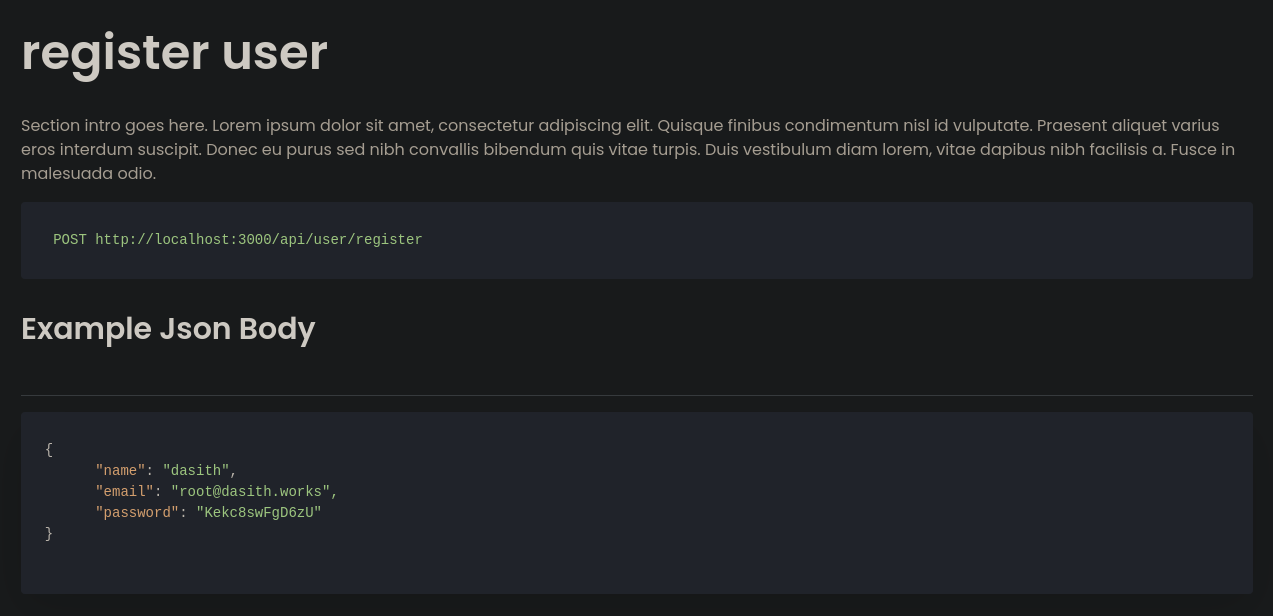Click the horizontal divider line under the subheading
This screenshot has width=1273, height=616.
click(x=636, y=395)
